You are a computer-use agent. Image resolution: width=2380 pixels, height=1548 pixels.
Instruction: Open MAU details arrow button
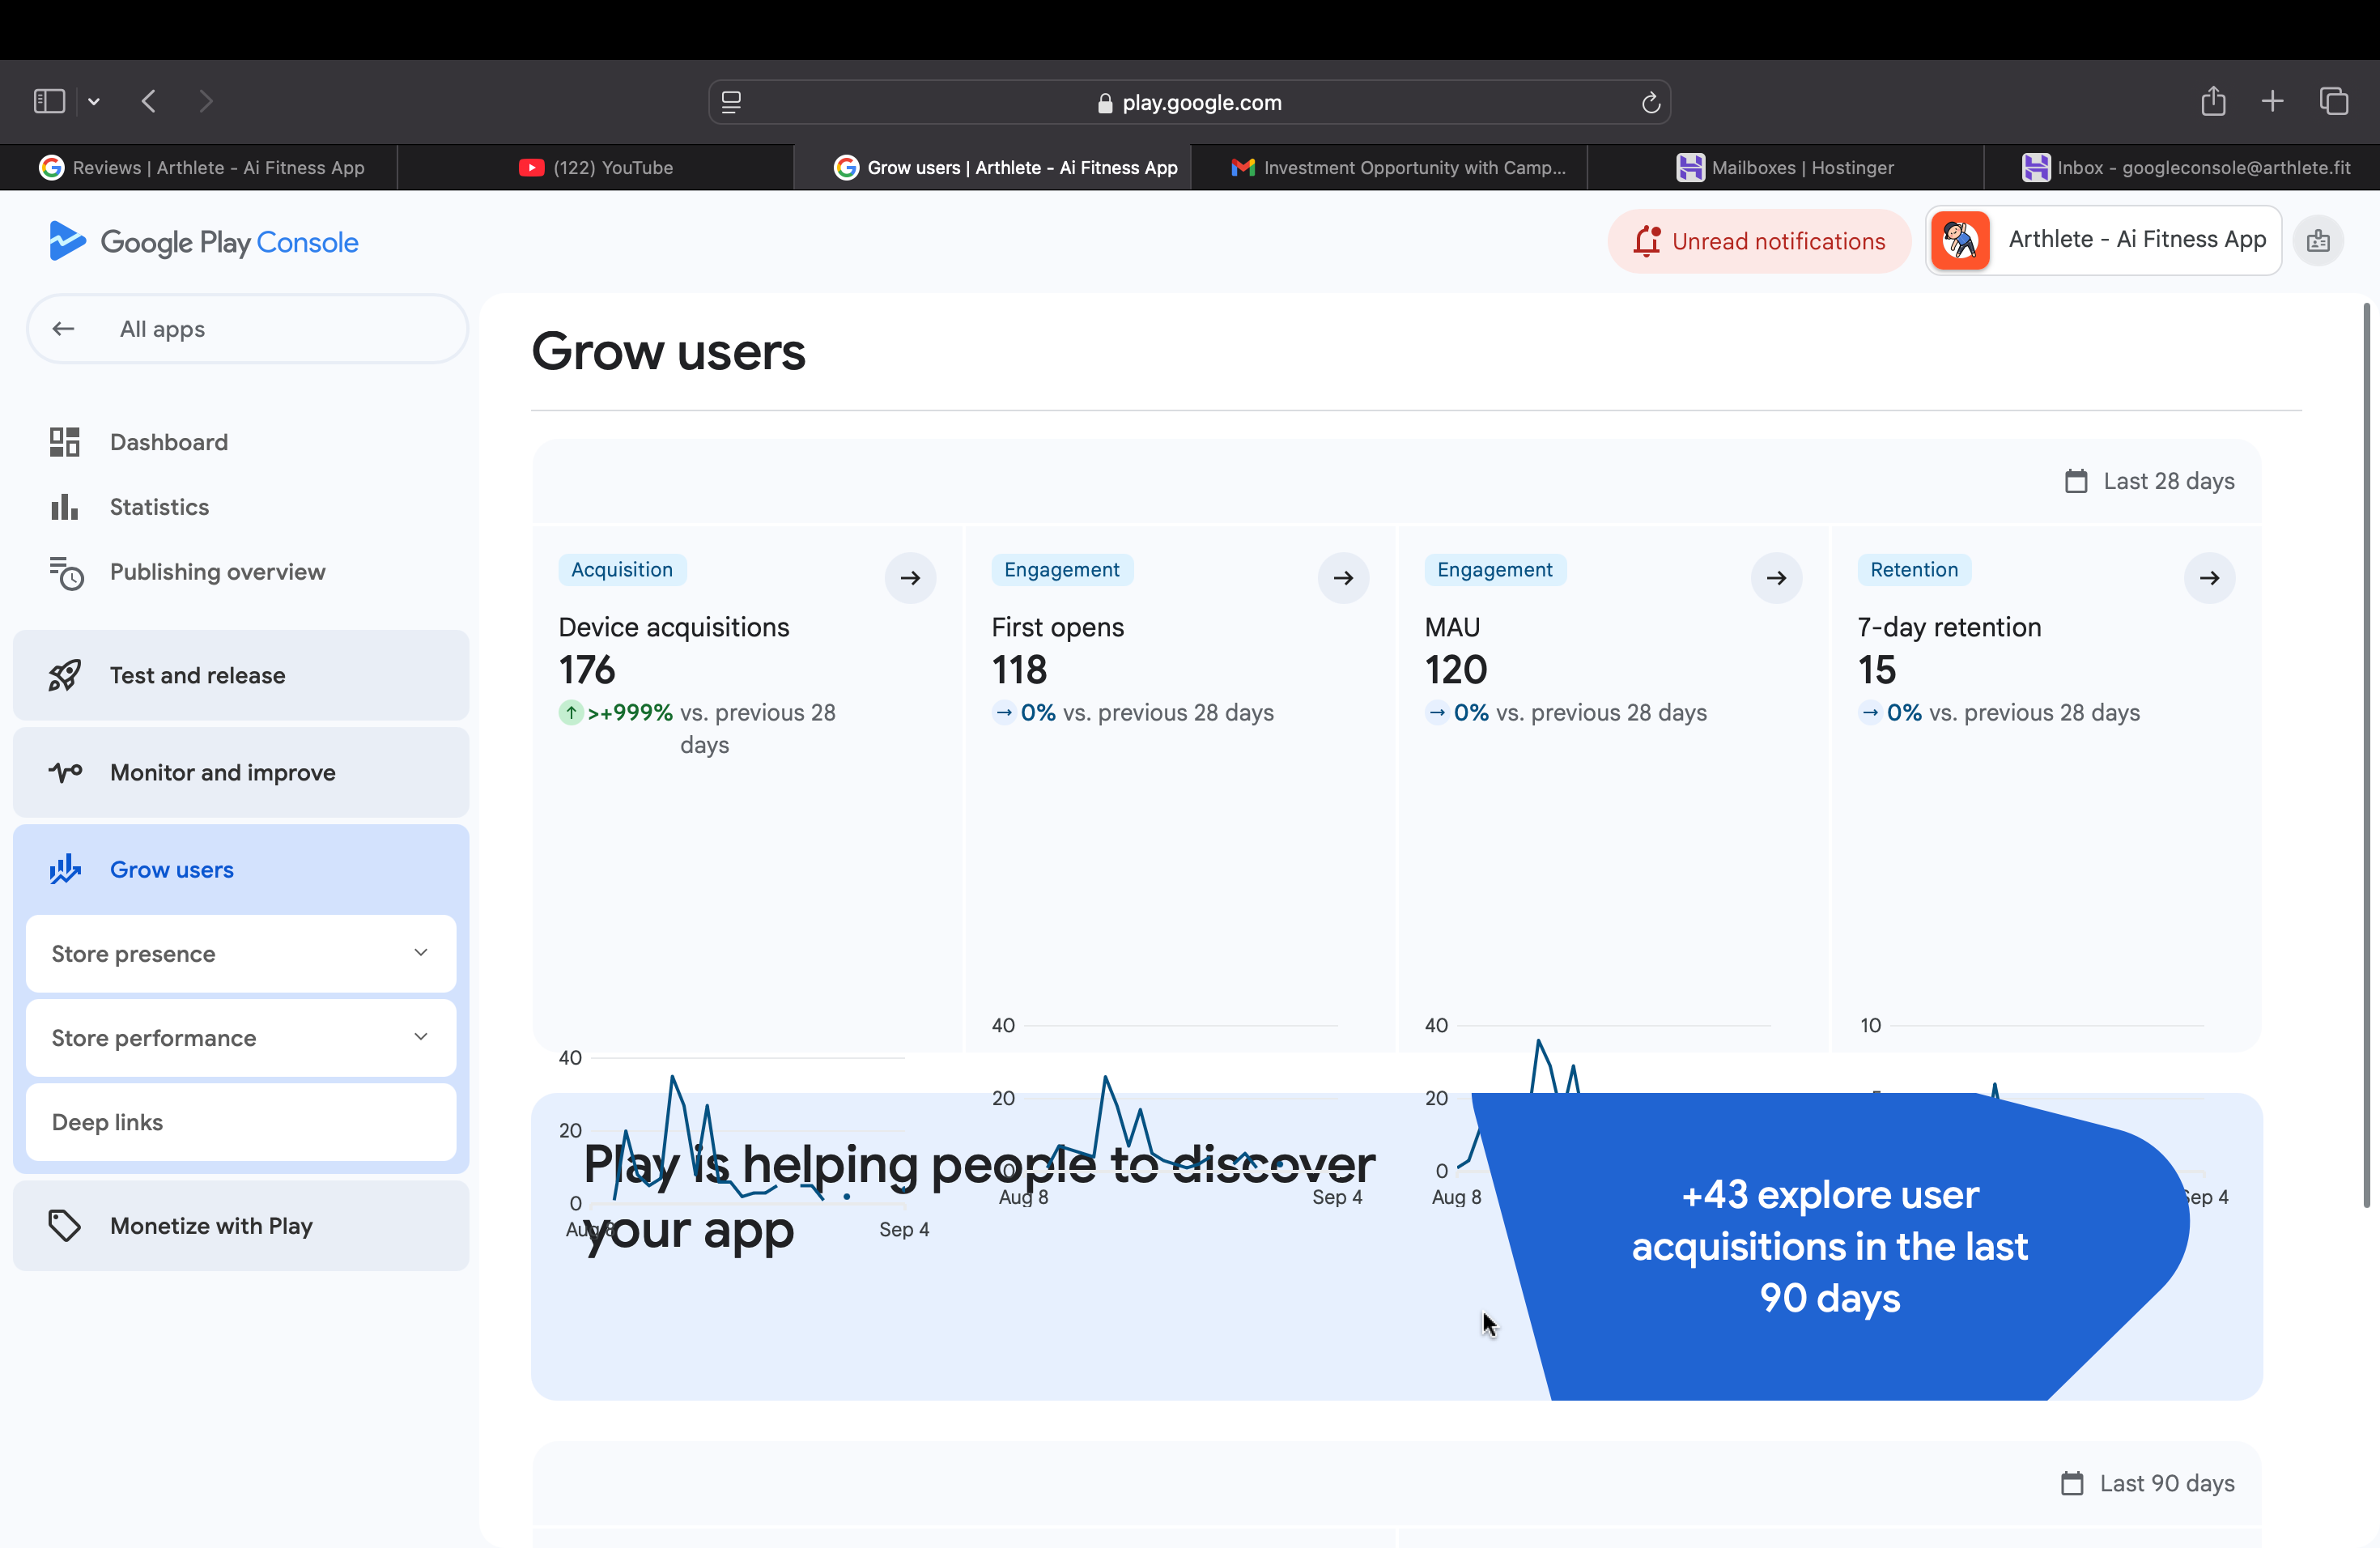point(1776,578)
